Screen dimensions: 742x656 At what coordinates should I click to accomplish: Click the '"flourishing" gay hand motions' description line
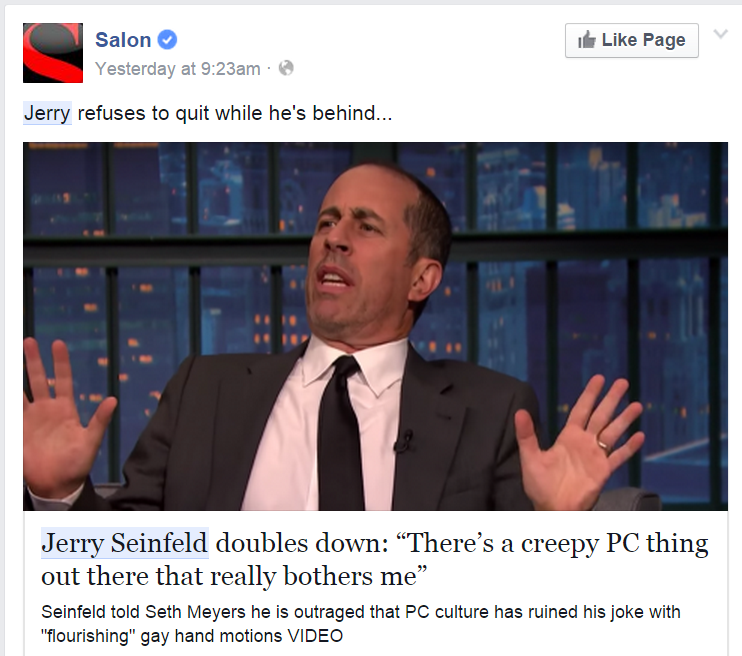164,636
